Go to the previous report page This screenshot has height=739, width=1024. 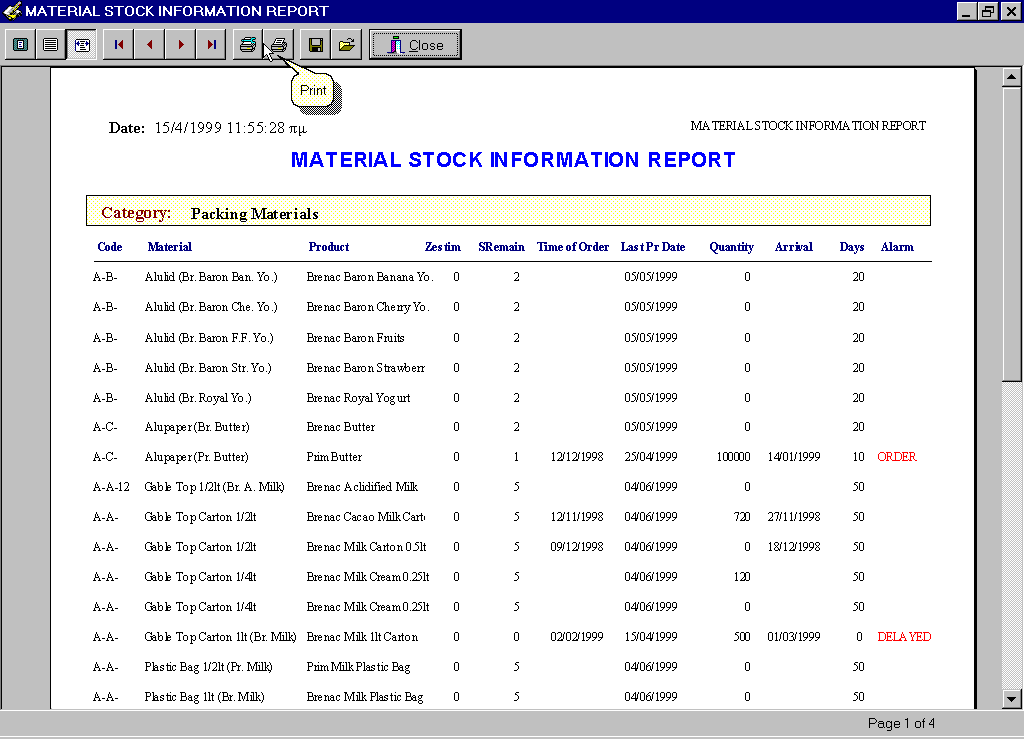[x=150, y=45]
